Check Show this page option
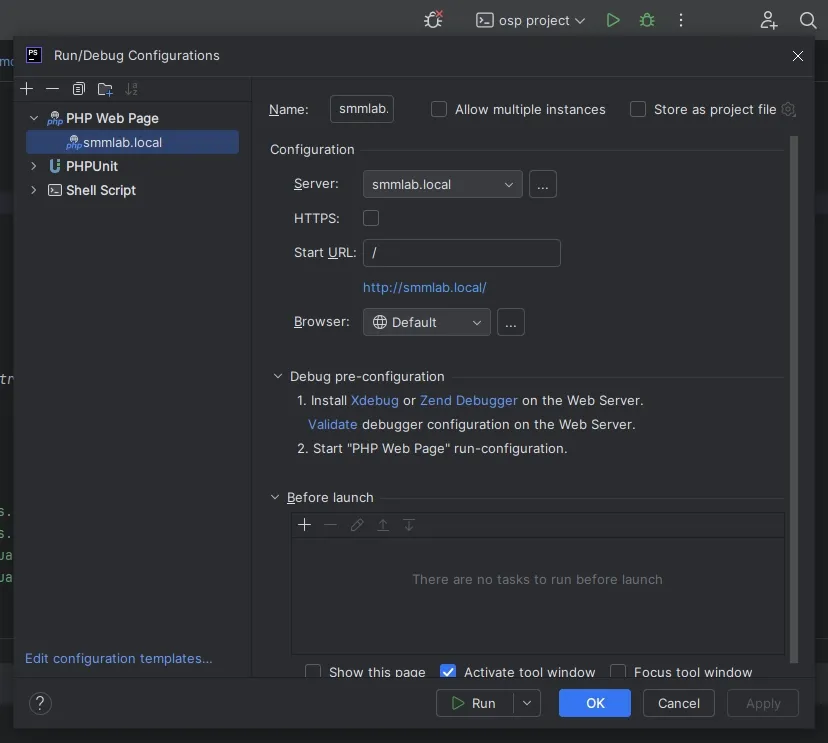The image size is (828, 743). [x=313, y=672]
